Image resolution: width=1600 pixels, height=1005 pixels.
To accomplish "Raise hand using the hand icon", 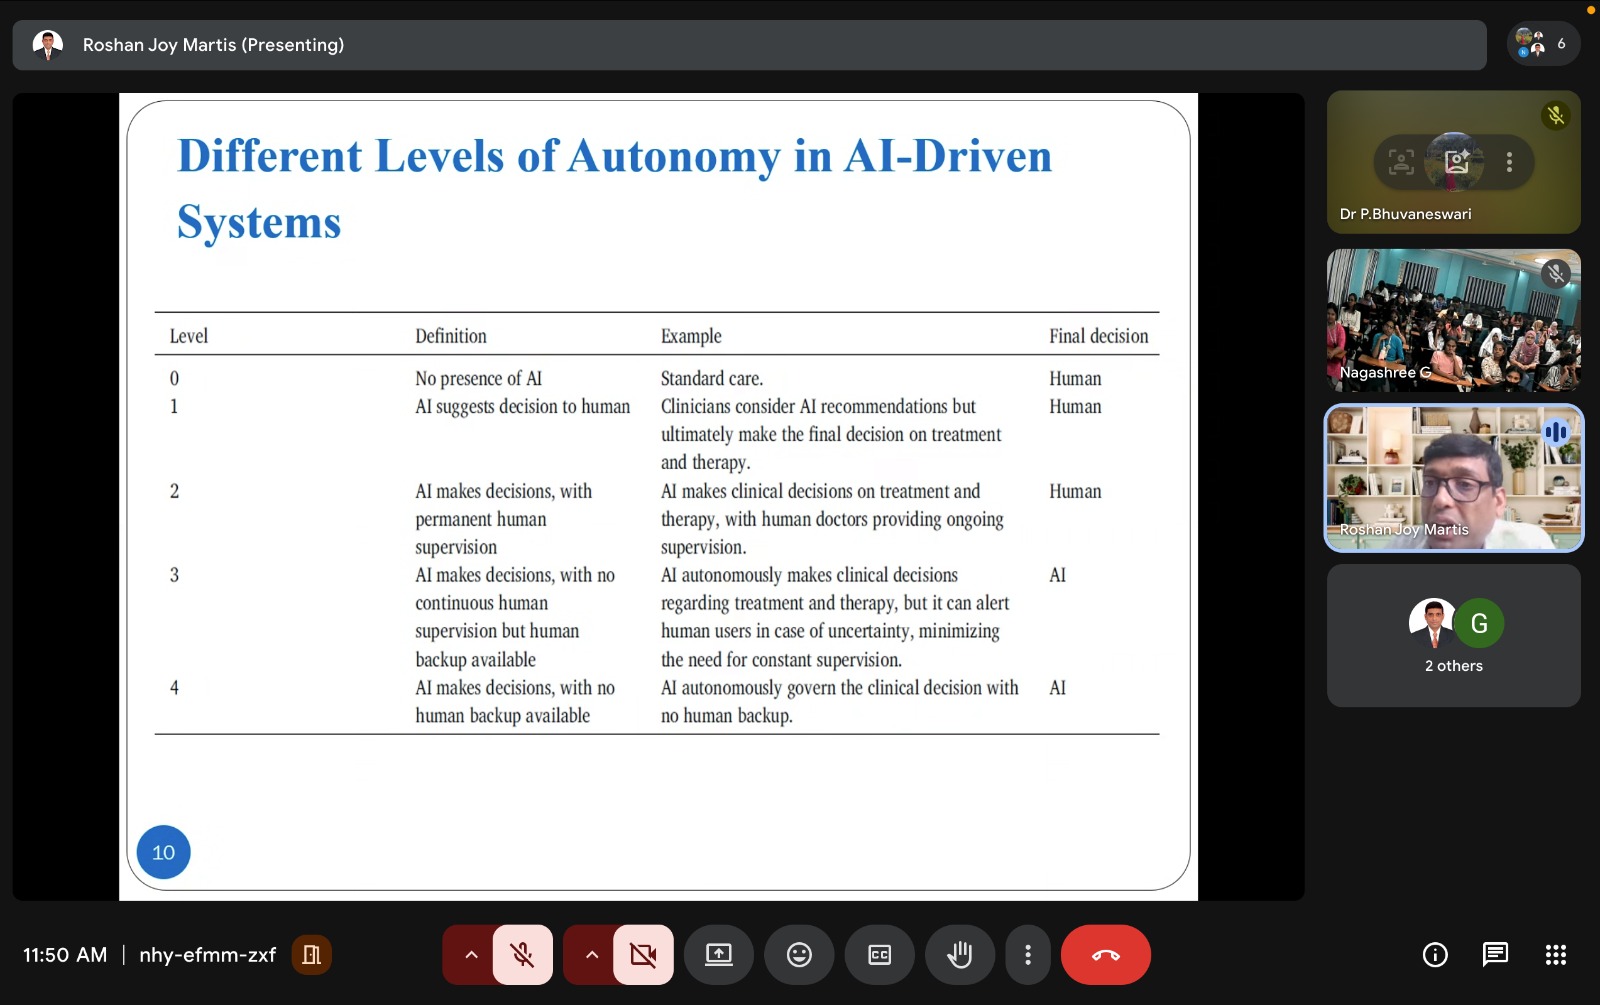I will click(959, 955).
